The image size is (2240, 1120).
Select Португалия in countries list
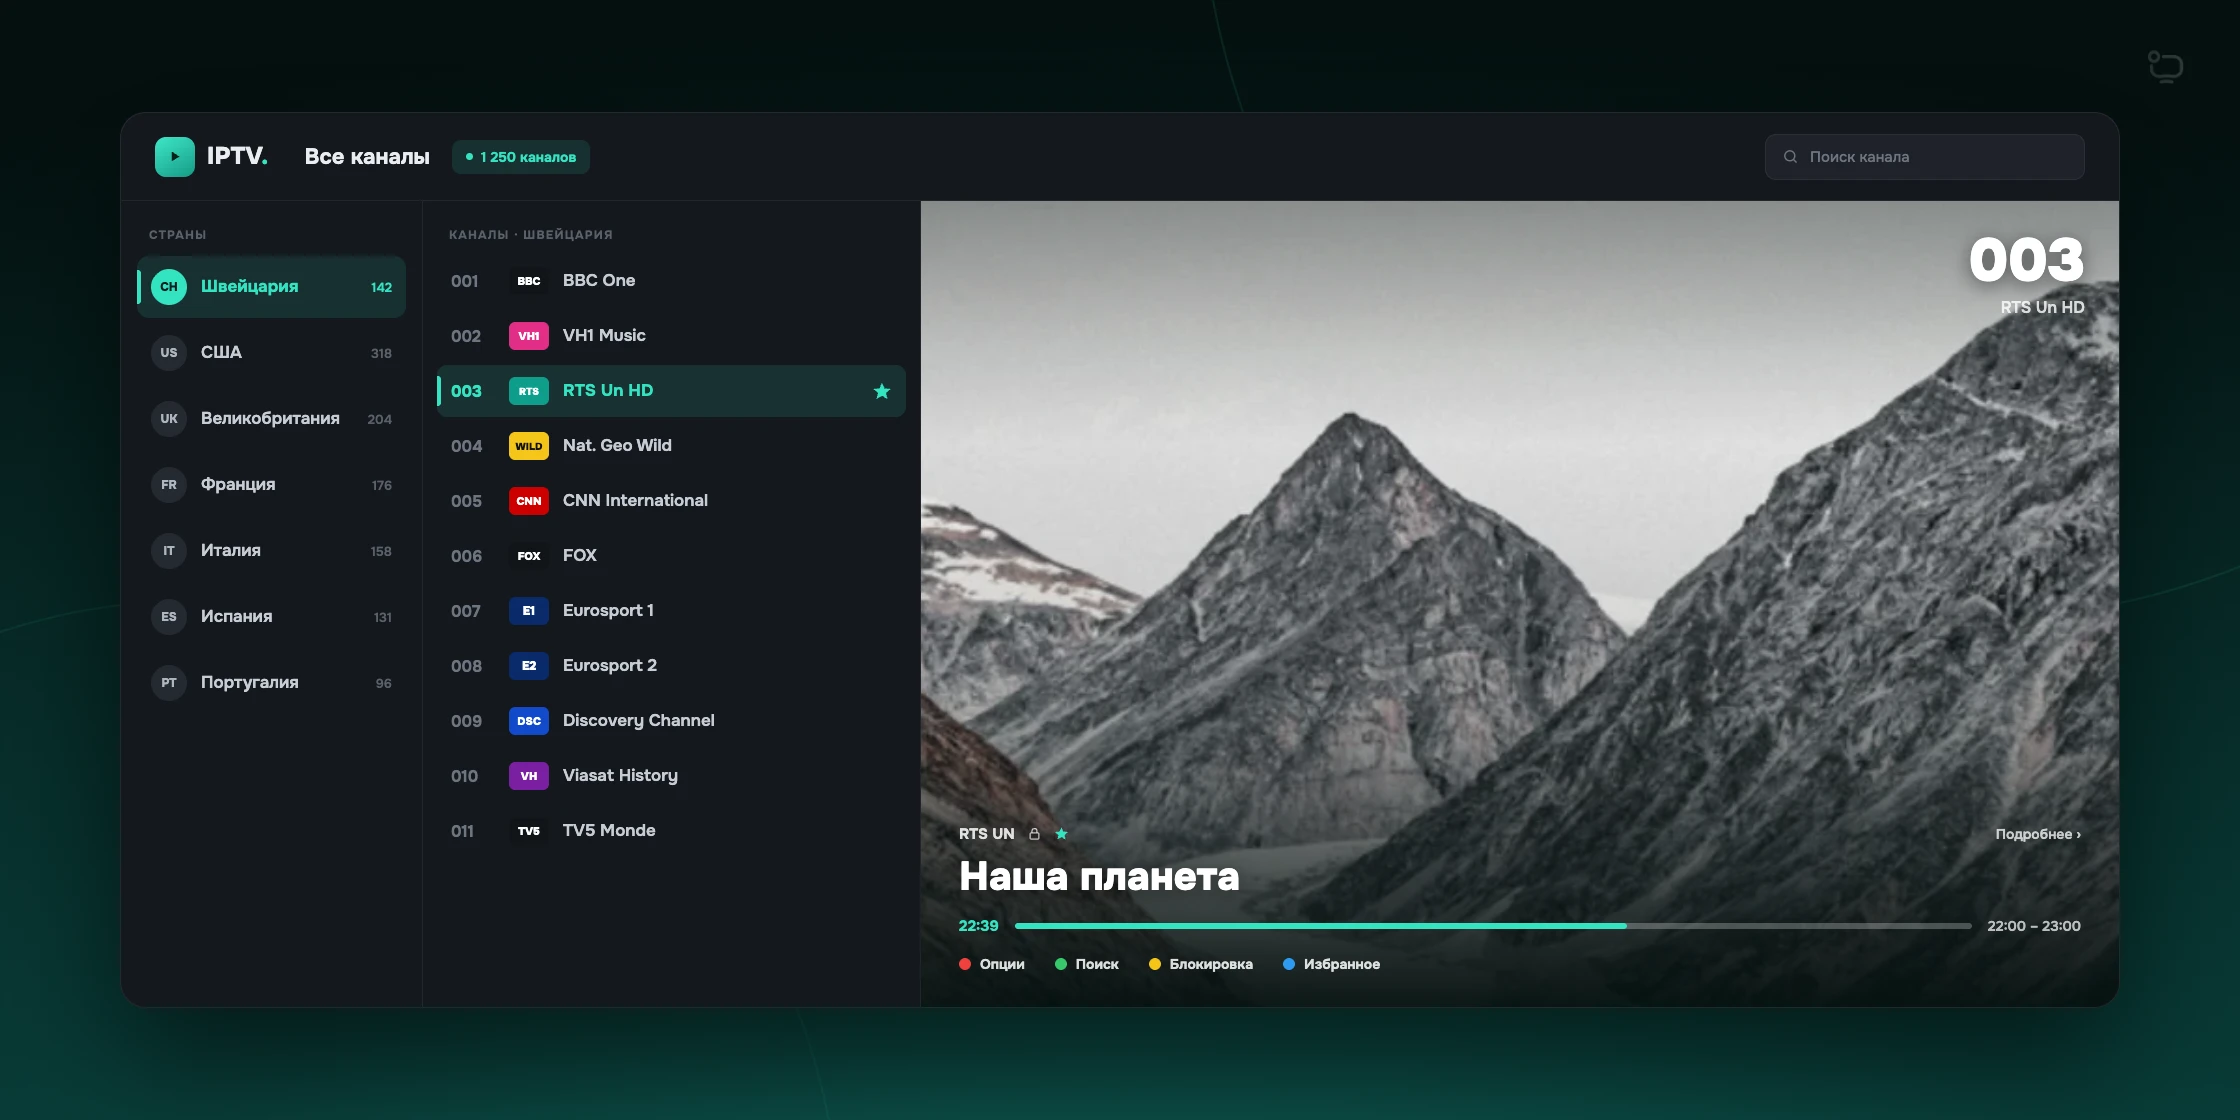tap(271, 683)
